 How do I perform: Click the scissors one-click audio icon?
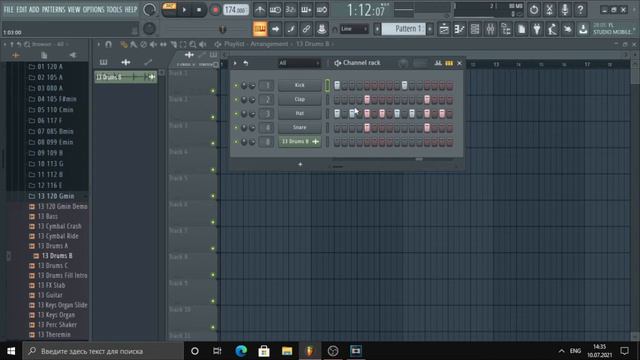[x=549, y=9]
